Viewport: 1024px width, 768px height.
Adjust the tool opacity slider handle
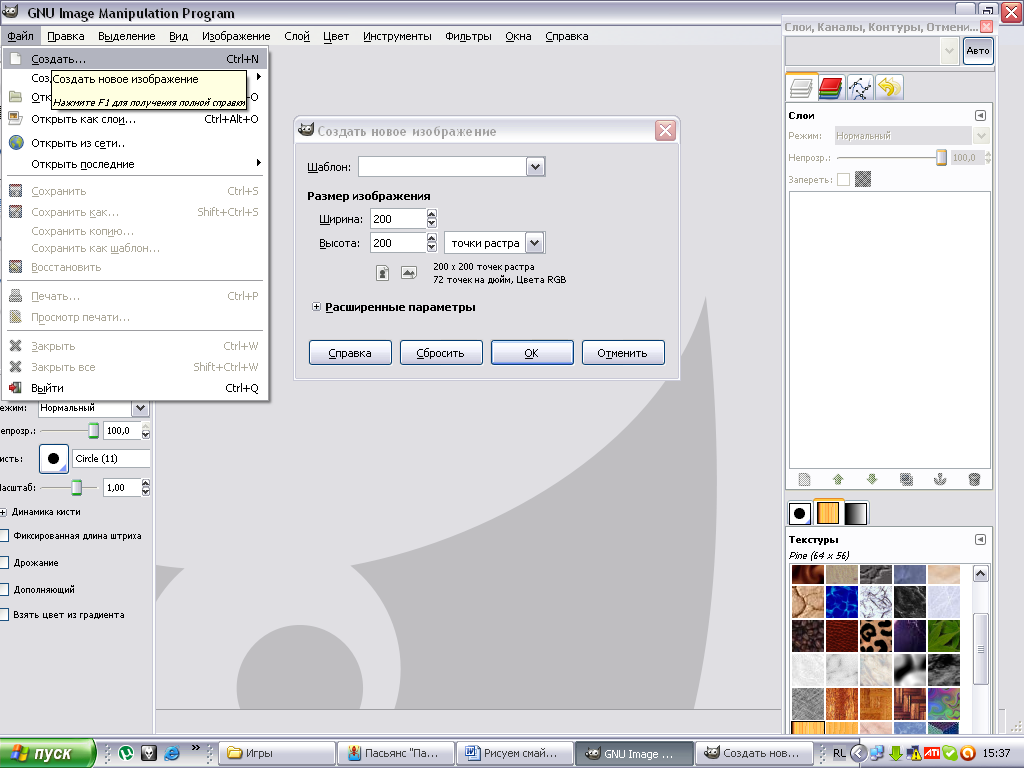[x=93, y=430]
